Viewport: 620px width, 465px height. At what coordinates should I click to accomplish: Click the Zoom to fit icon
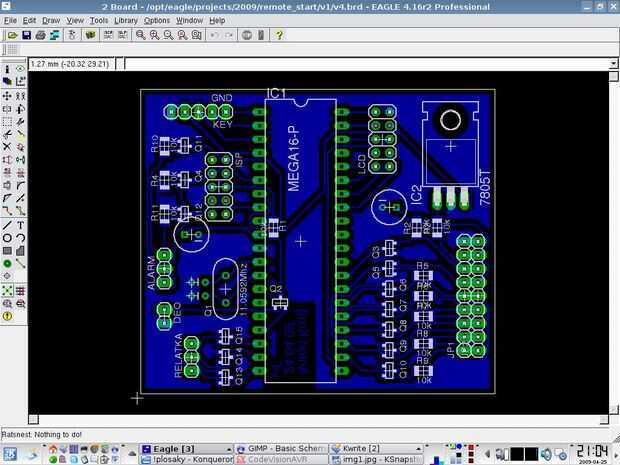(140, 35)
